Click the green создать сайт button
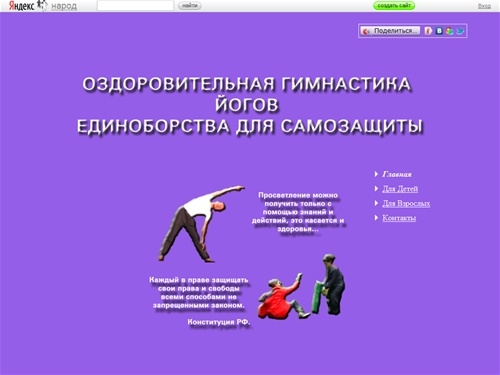Viewport: 500px width, 375px height. (x=394, y=6)
